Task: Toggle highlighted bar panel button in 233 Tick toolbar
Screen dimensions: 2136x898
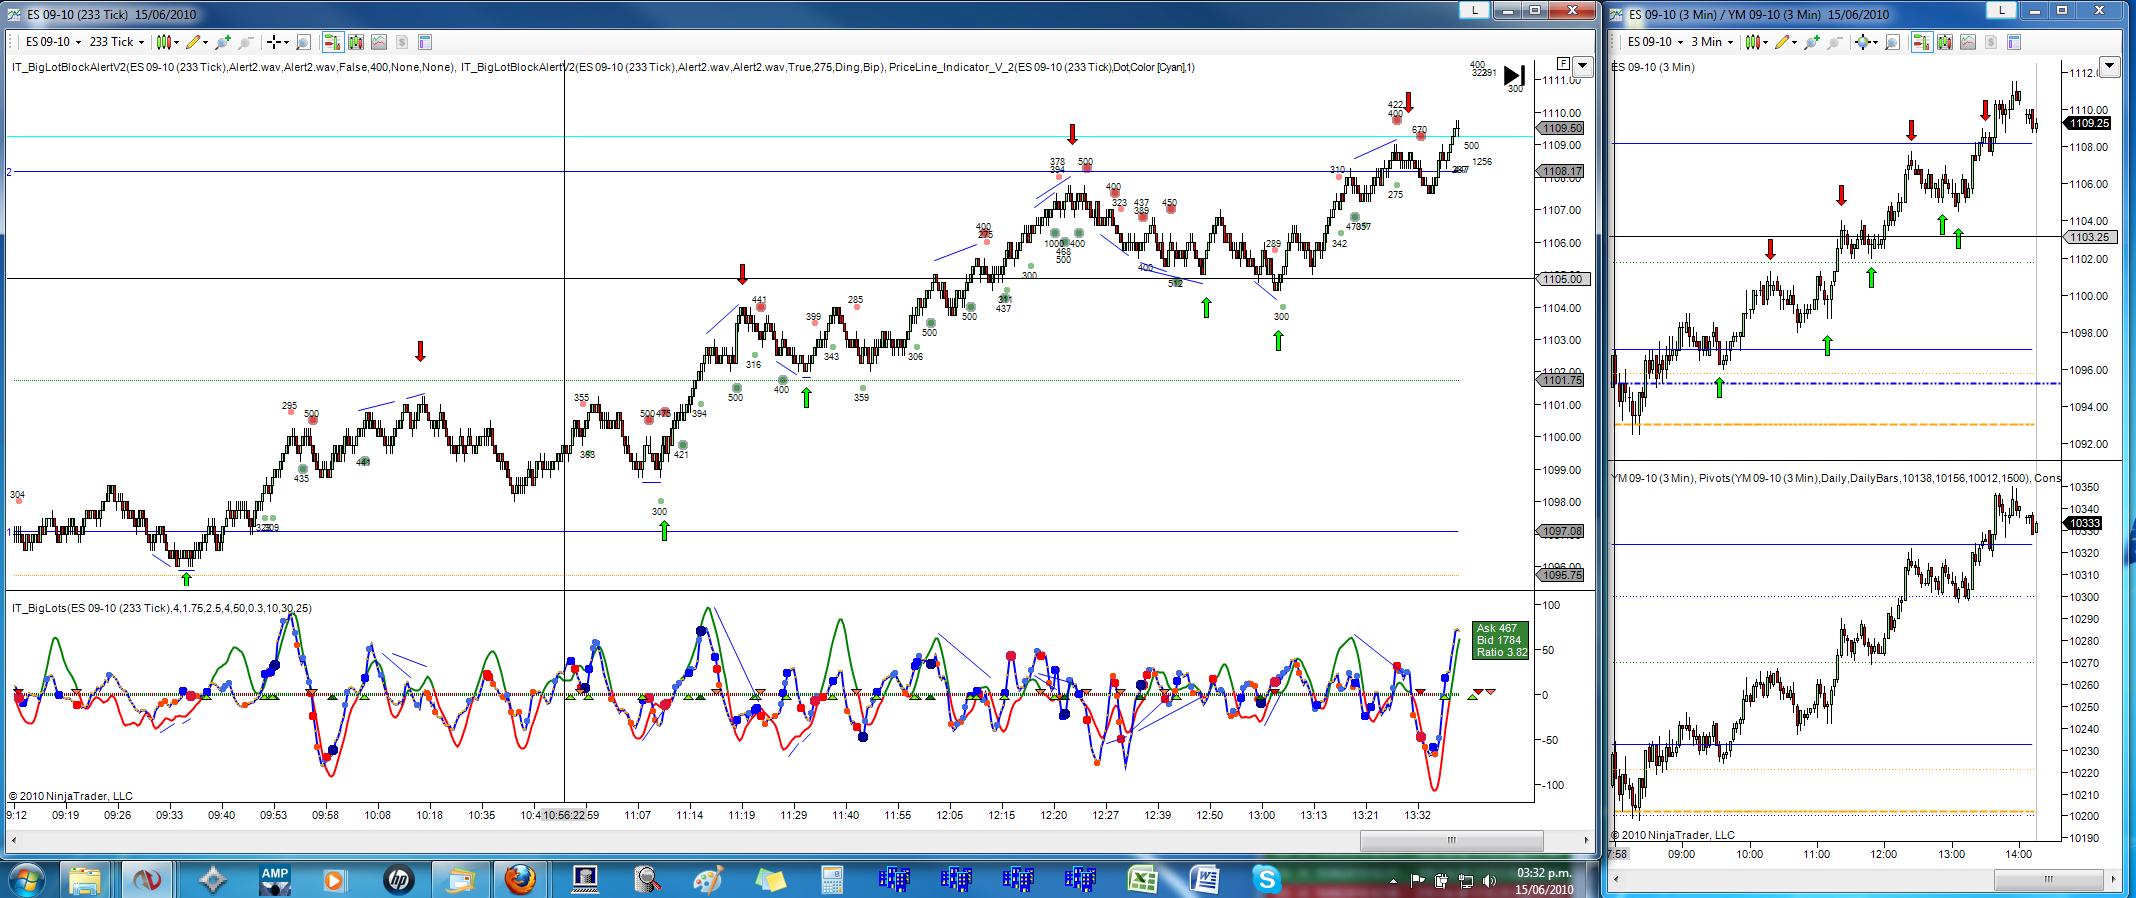Action: click(x=333, y=42)
